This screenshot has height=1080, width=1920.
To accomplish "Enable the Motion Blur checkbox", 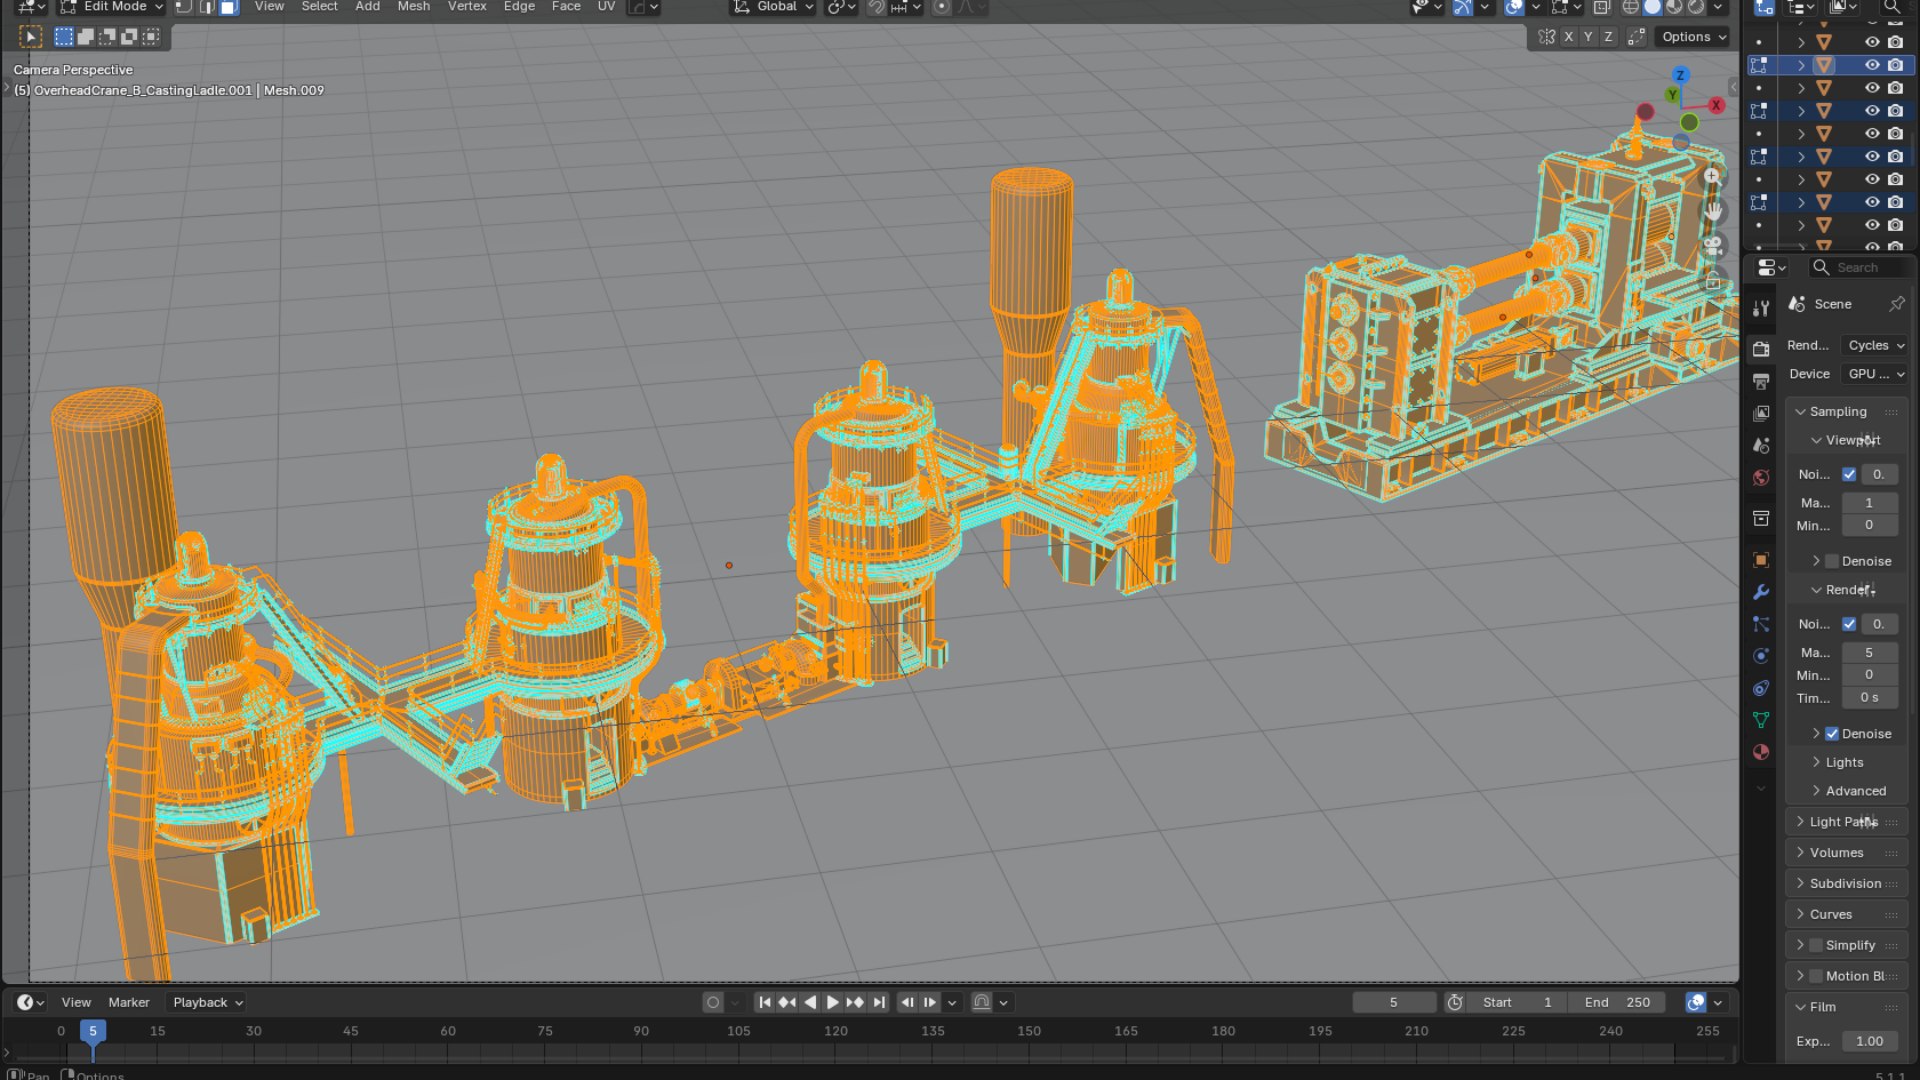I will click(1816, 976).
